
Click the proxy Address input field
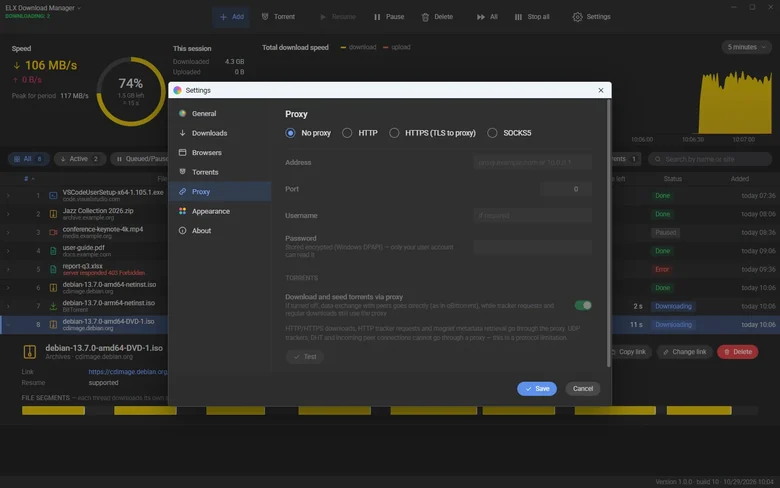[x=532, y=162]
